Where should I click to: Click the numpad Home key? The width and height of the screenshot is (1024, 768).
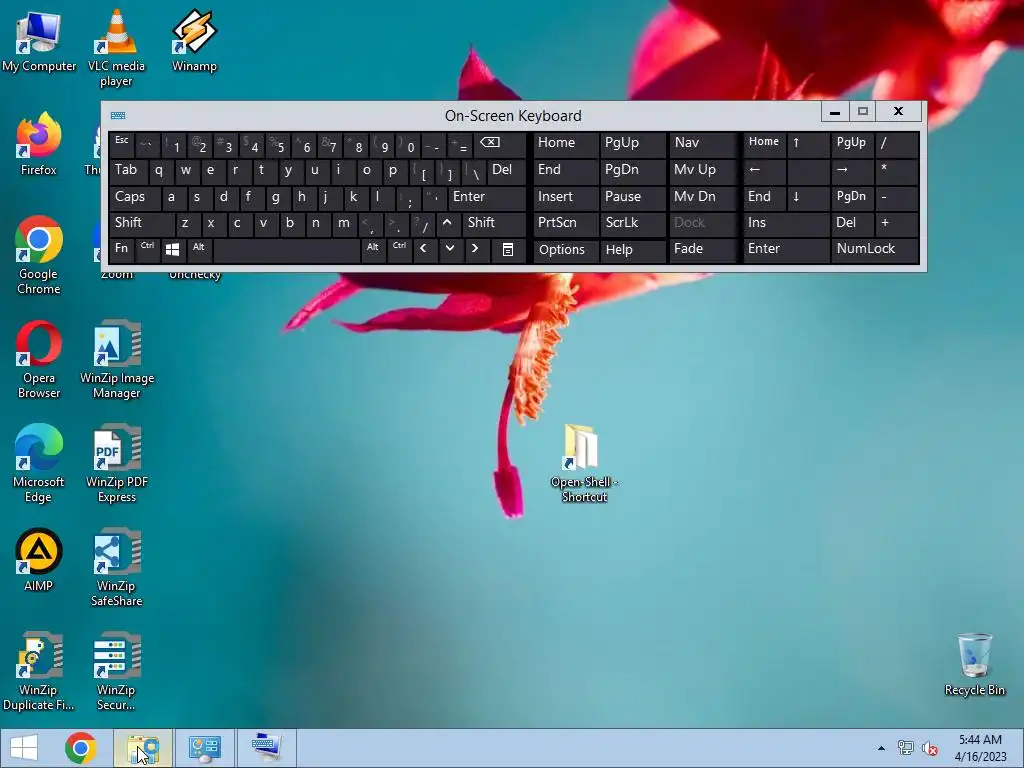pyautogui.click(x=764, y=143)
